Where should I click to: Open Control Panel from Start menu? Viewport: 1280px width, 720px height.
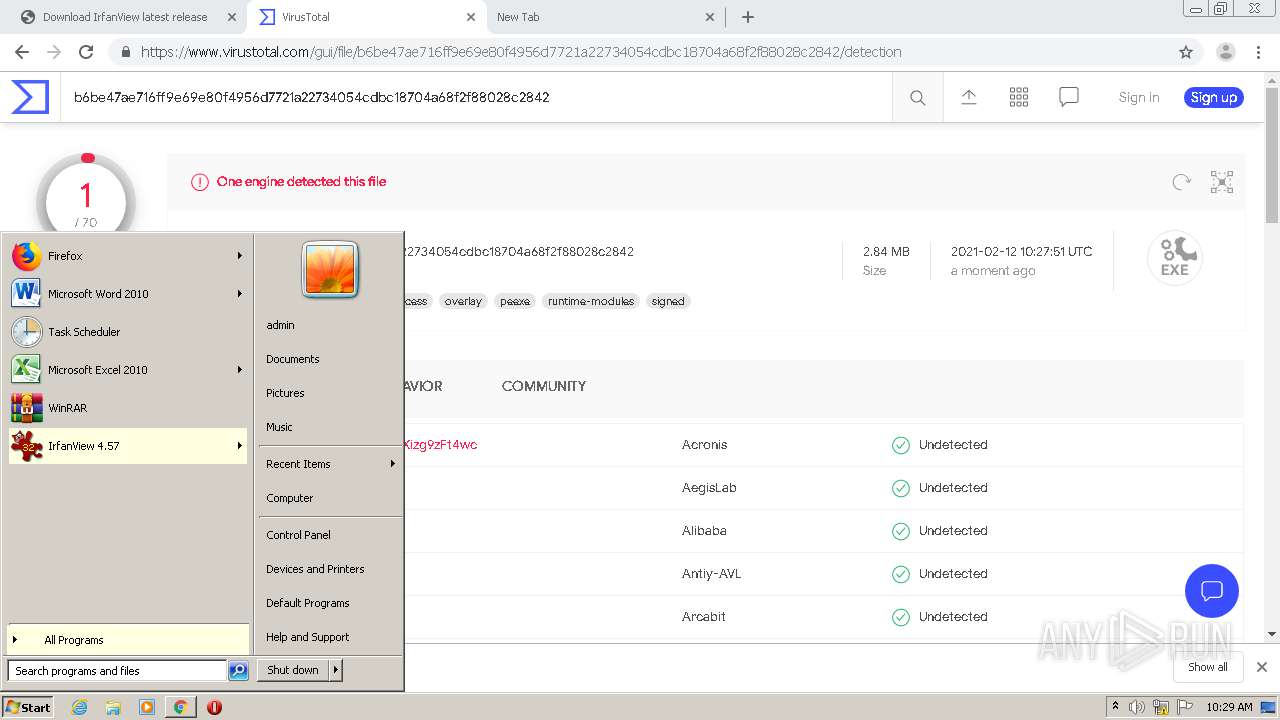click(x=298, y=535)
